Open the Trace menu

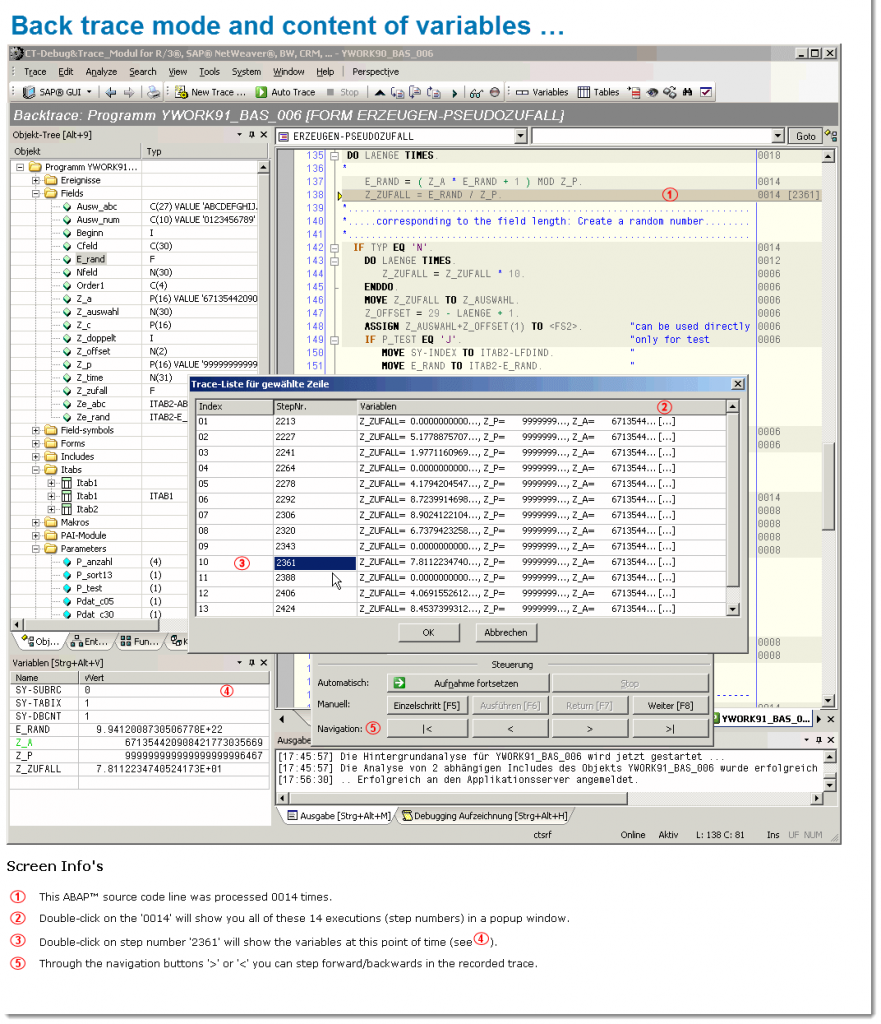[x=35, y=71]
